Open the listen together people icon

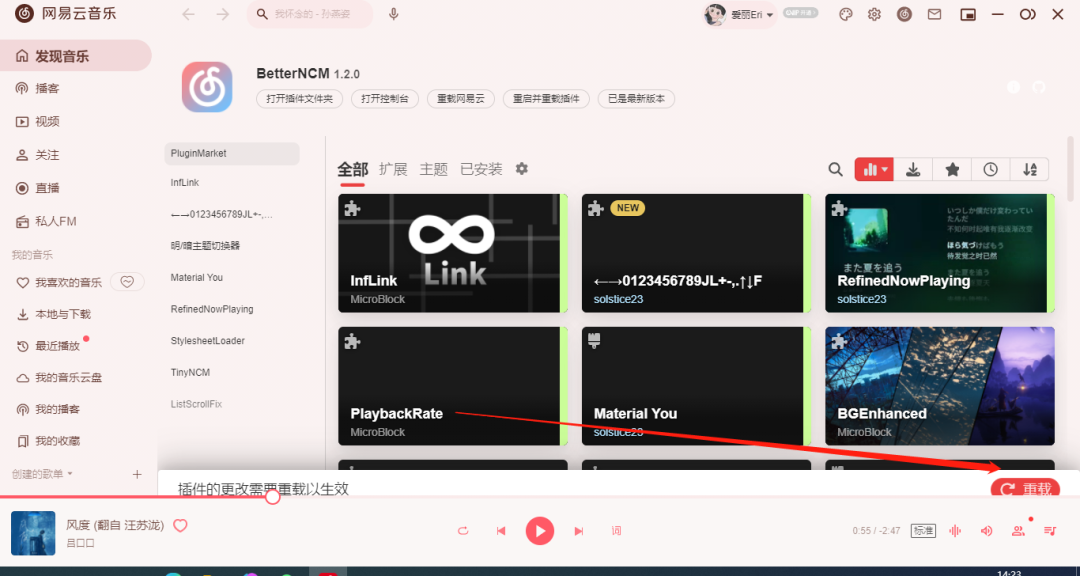pyautogui.click(x=1017, y=531)
